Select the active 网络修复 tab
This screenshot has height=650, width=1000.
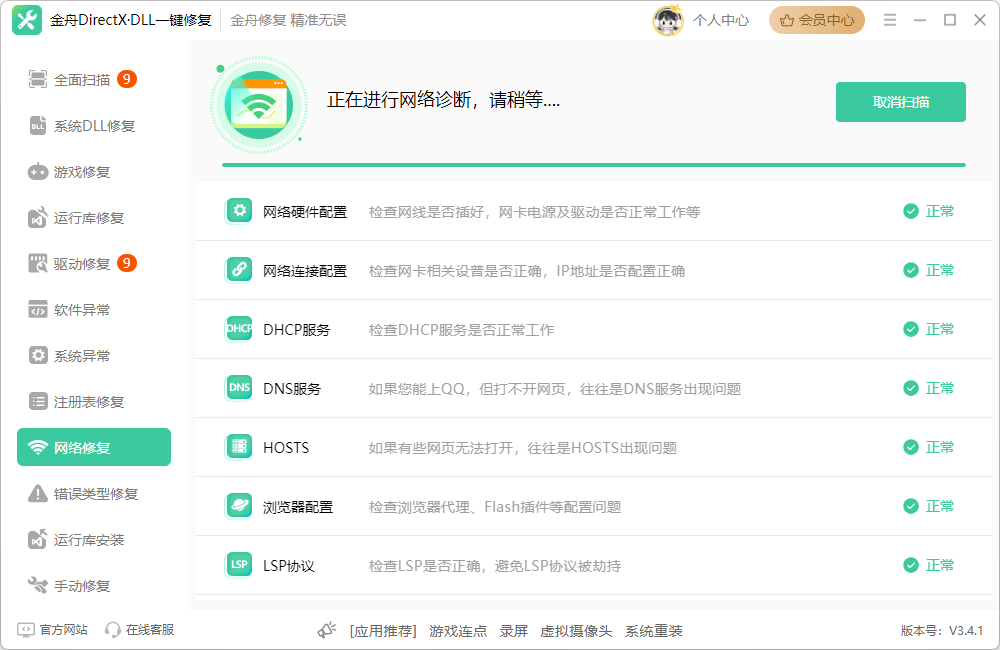94,447
